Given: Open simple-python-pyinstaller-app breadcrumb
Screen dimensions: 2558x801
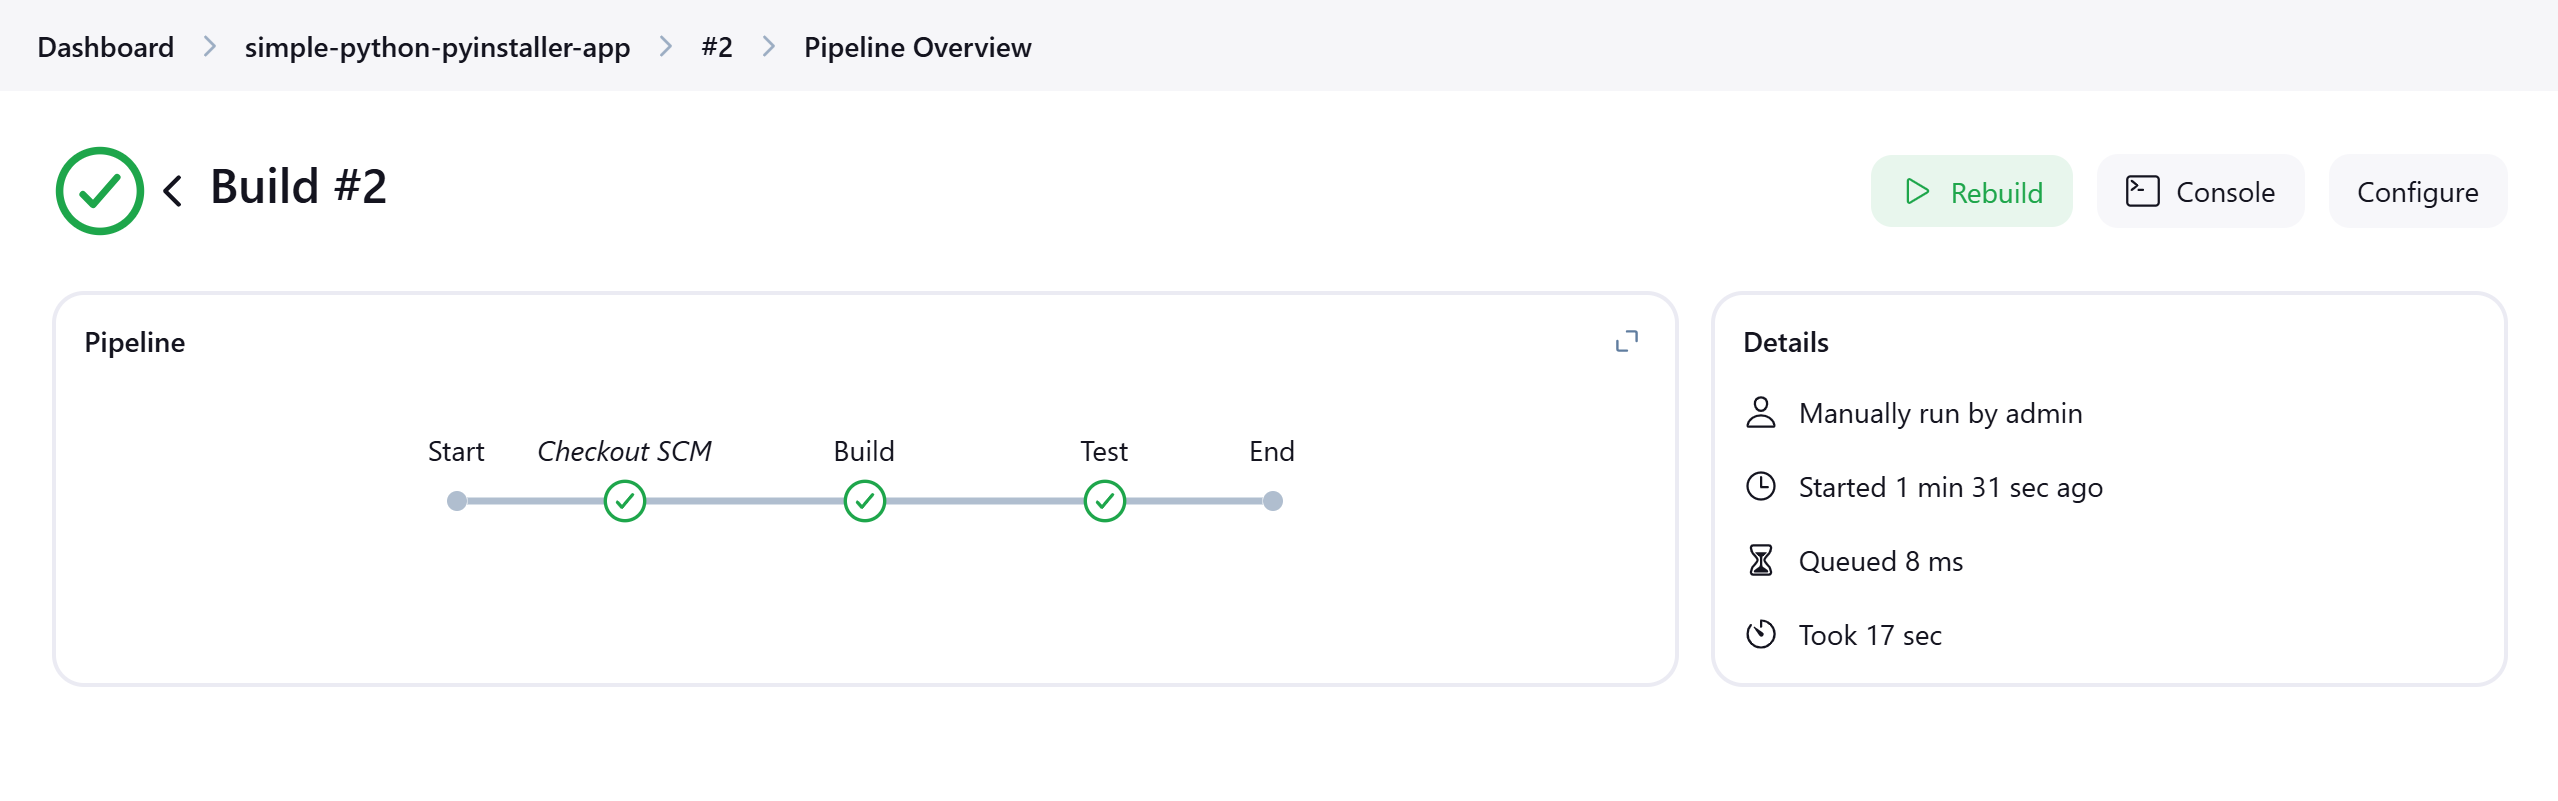Looking at the screenshot, I should (x=437, y=47).
